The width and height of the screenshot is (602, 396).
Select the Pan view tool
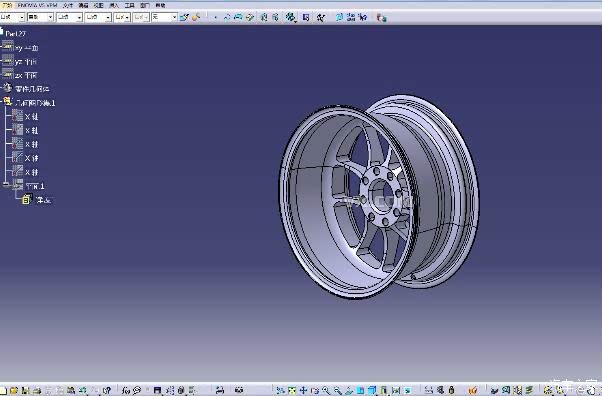[303, 391]
